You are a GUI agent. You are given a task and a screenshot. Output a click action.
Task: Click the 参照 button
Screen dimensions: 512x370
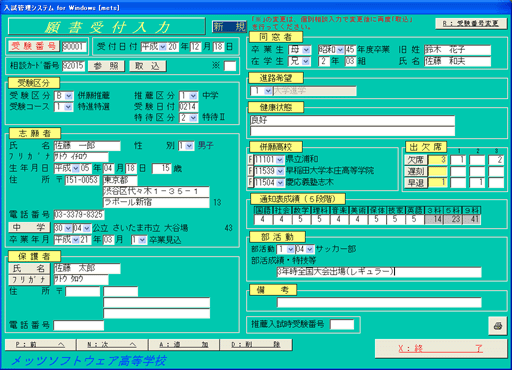tap(106, 66)
